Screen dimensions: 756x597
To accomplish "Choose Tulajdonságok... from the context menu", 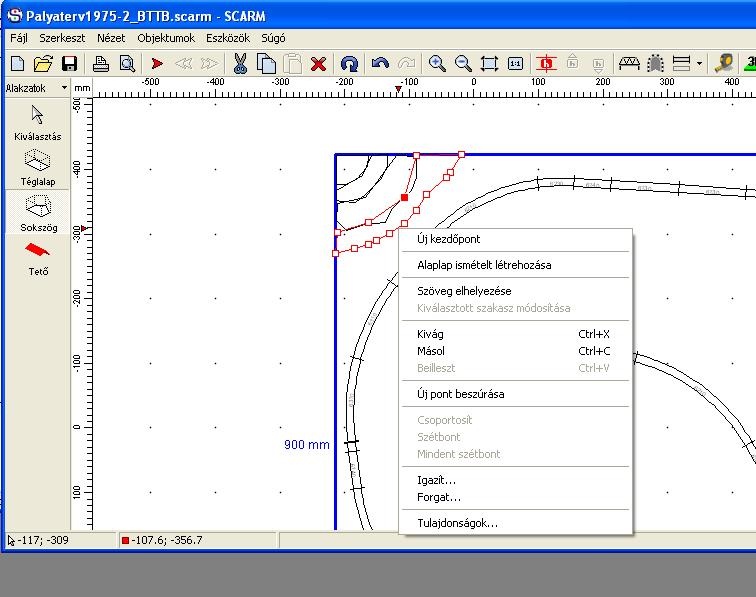I will point(457,523).
